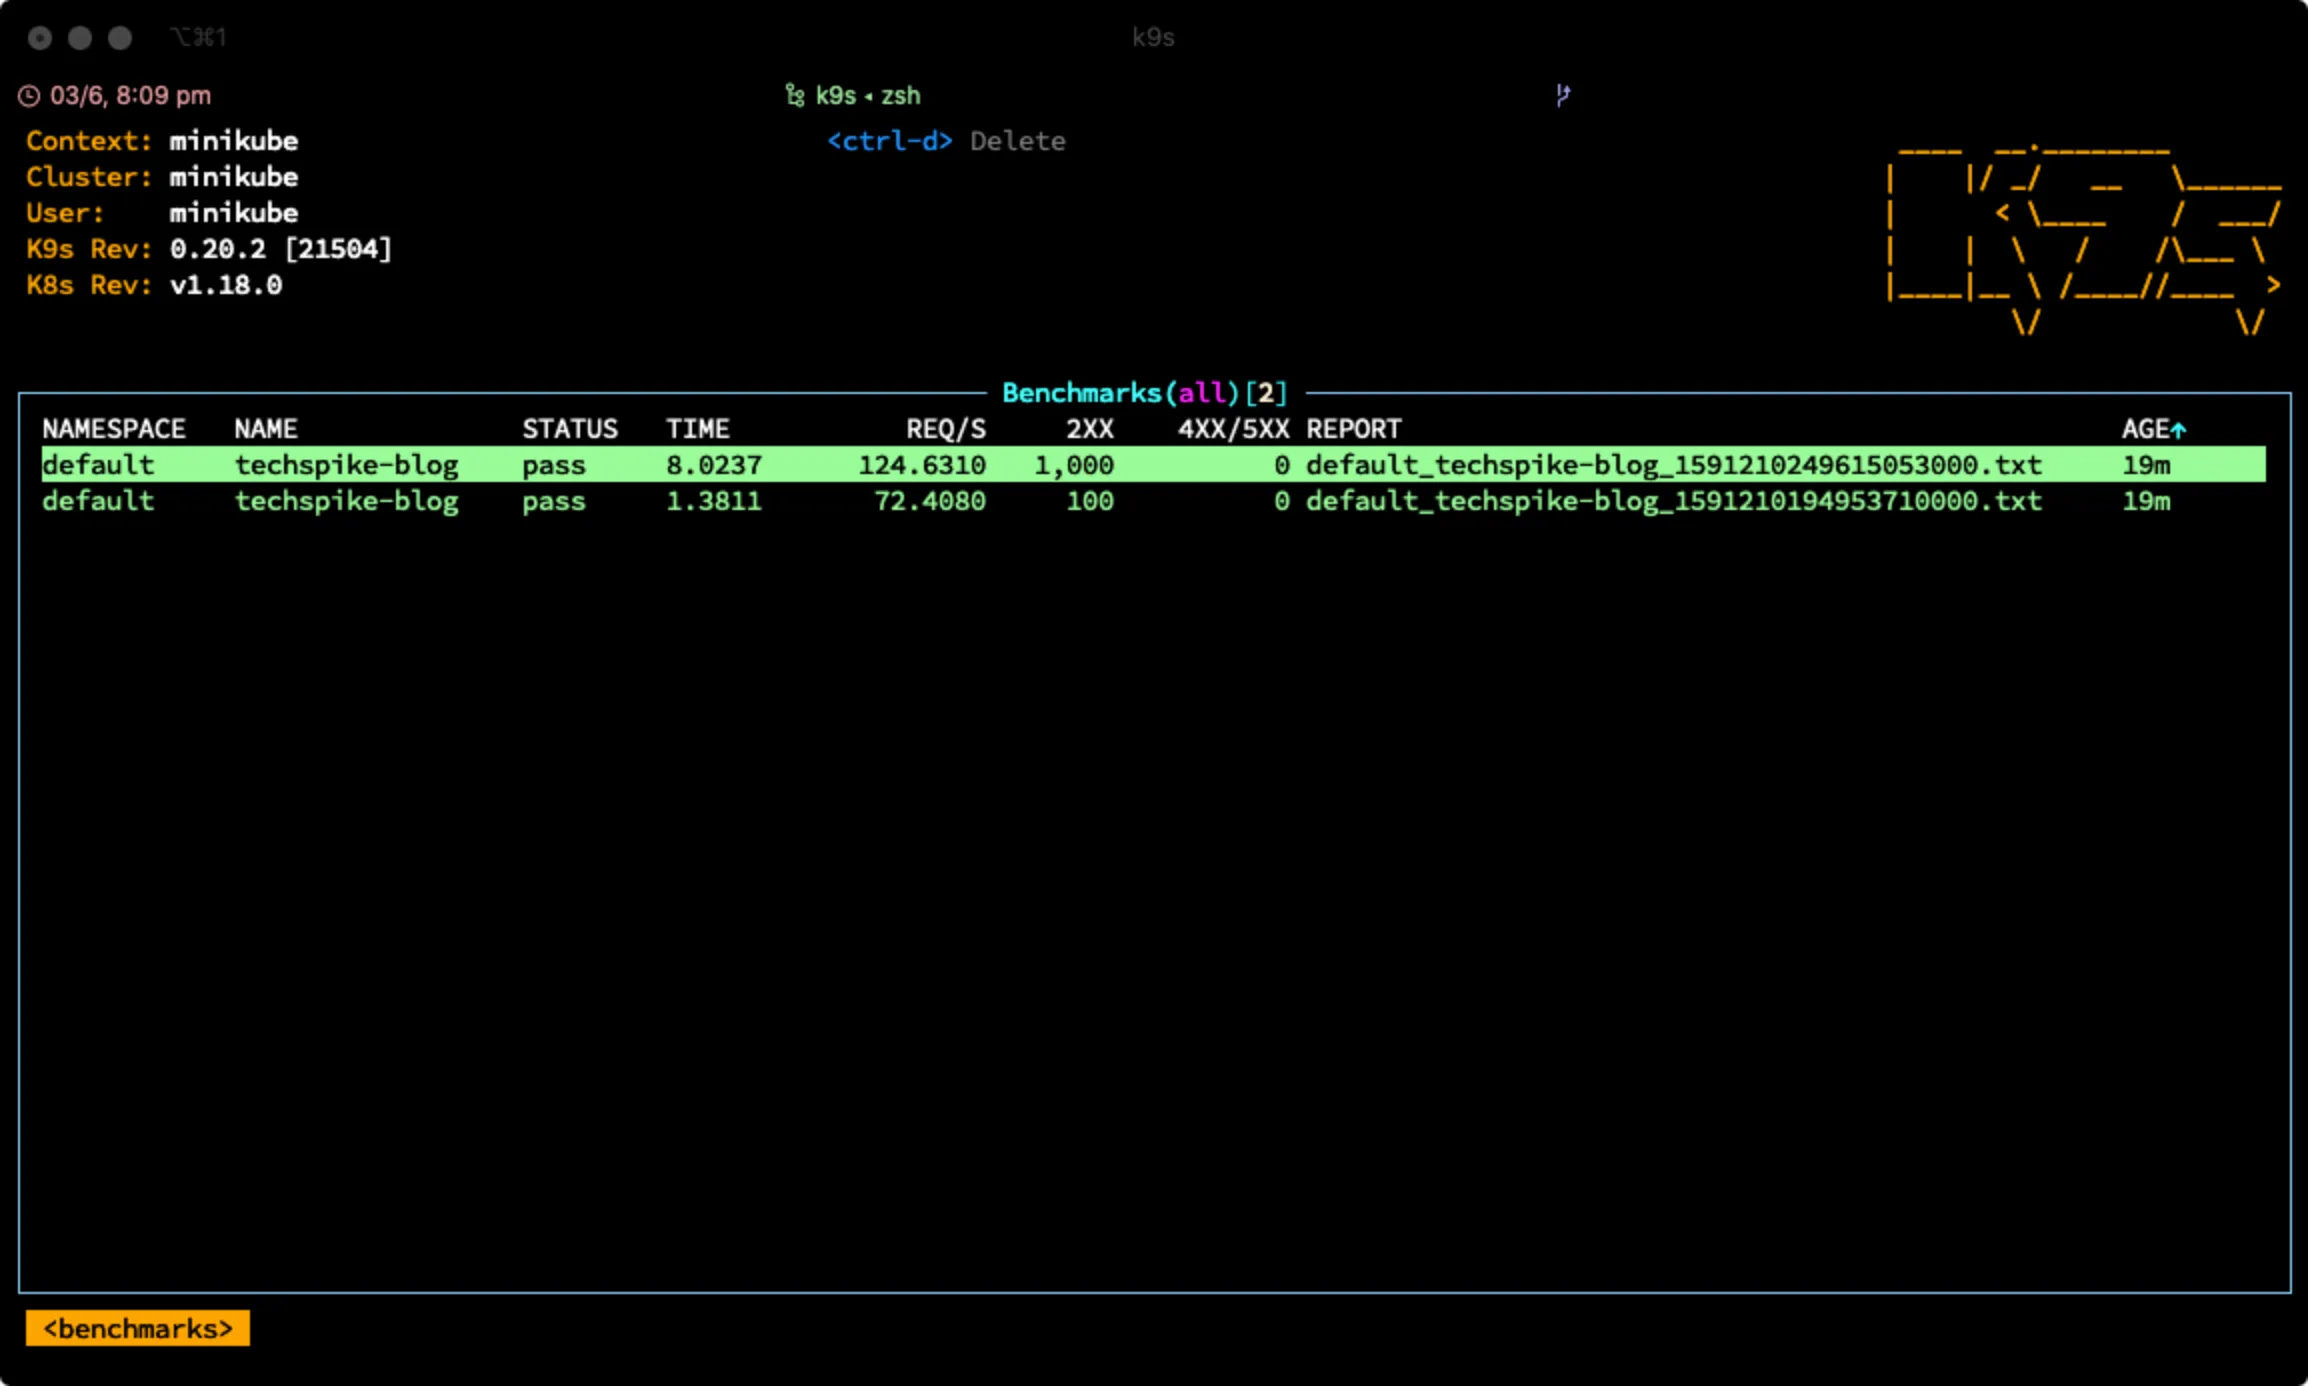2308x1386 pixels.
Task: Minimize the k9s terminal window
Action: pyautogui.click(x=80, y=38)
